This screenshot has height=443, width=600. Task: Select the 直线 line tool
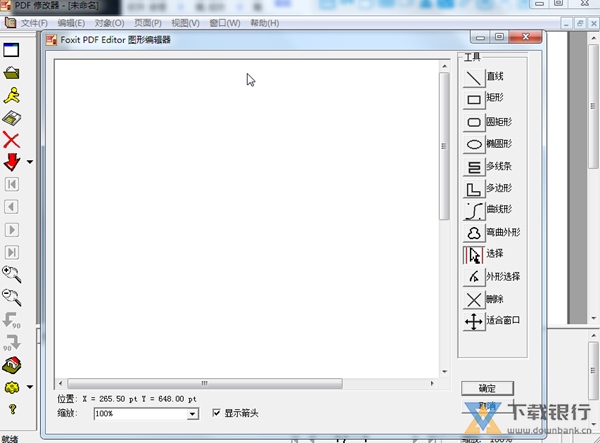[x=474, y=78]
